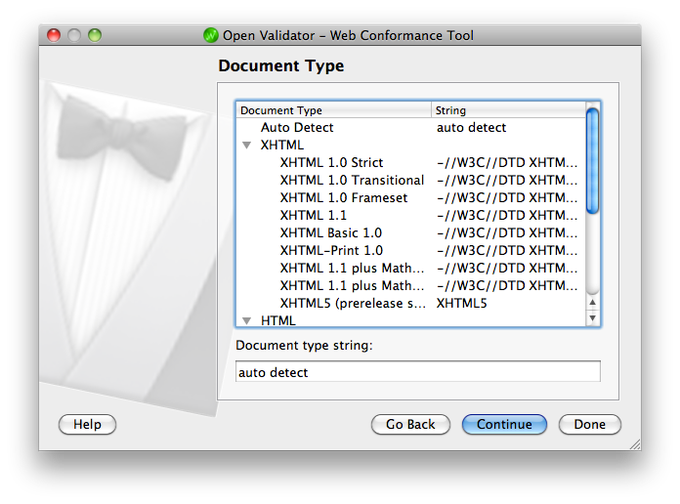This screenshot has width=680, height=504.
Task: Click the Open Validator app icon in title bar
Action: coord(211,35)
